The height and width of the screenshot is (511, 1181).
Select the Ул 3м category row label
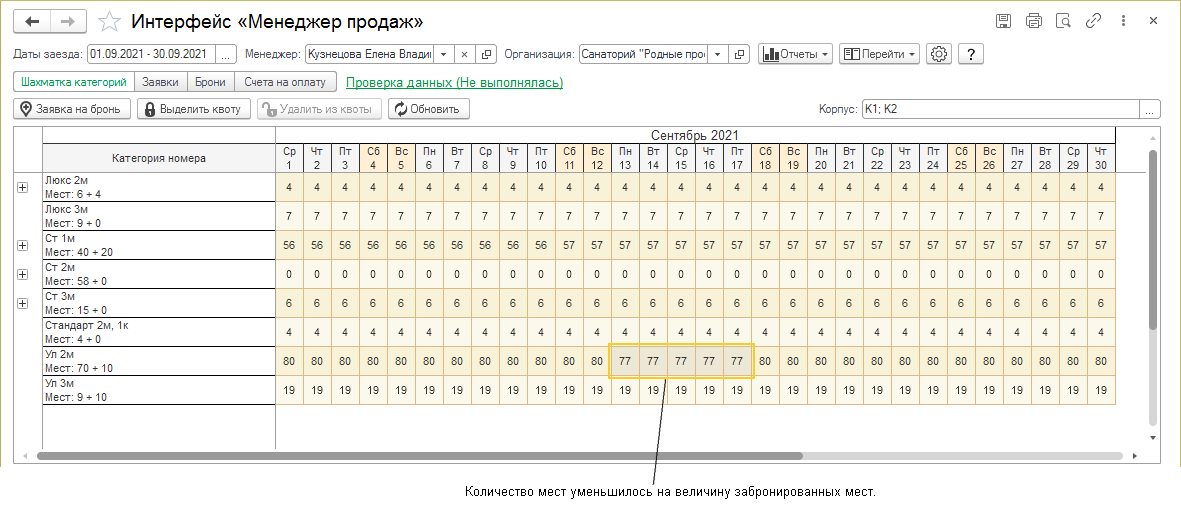coord(159,390)
